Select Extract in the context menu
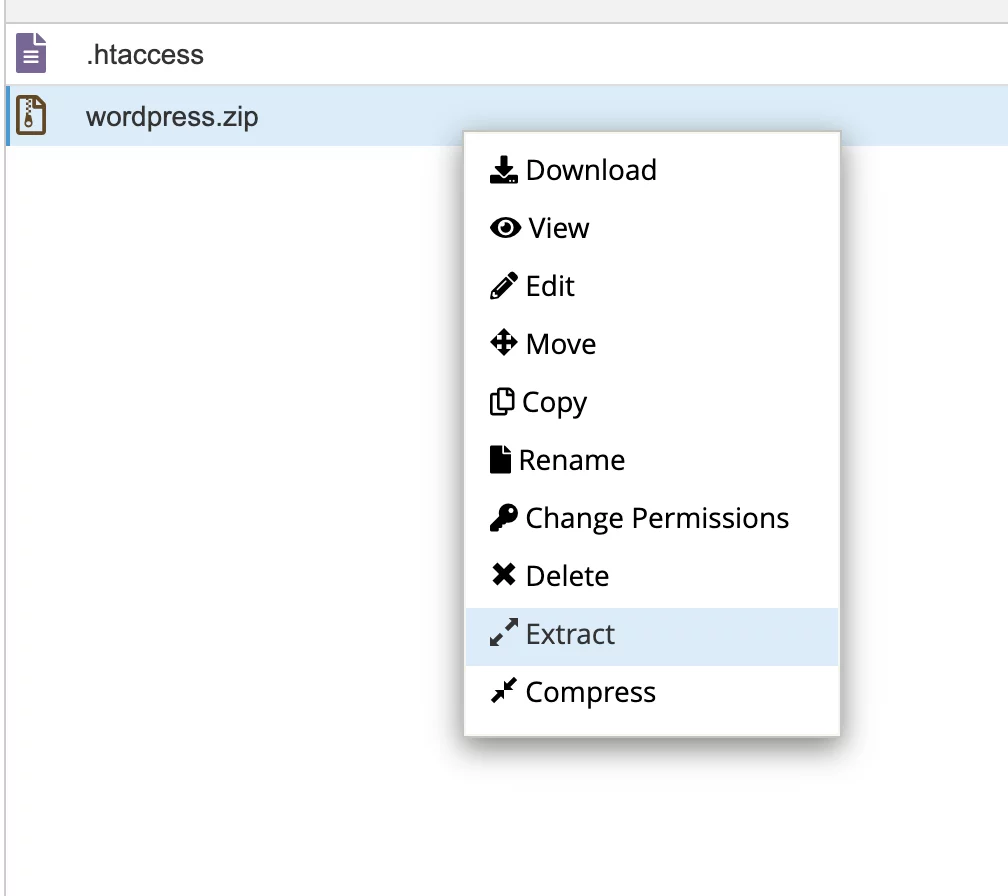Viewport: 1008px width, 896px height. pyautogui.click(x=652, y=637)
